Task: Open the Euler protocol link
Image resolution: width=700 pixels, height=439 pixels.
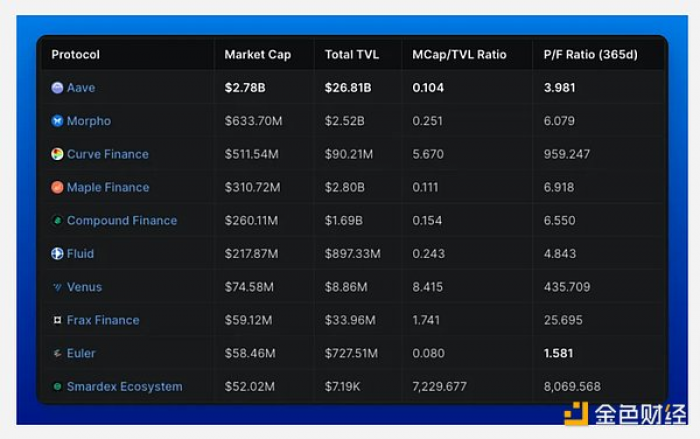Action: coord(81,353)
